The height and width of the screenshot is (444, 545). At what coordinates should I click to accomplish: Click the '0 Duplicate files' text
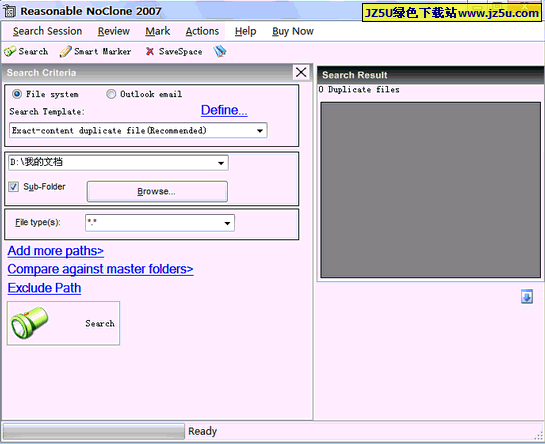point(359,89)
